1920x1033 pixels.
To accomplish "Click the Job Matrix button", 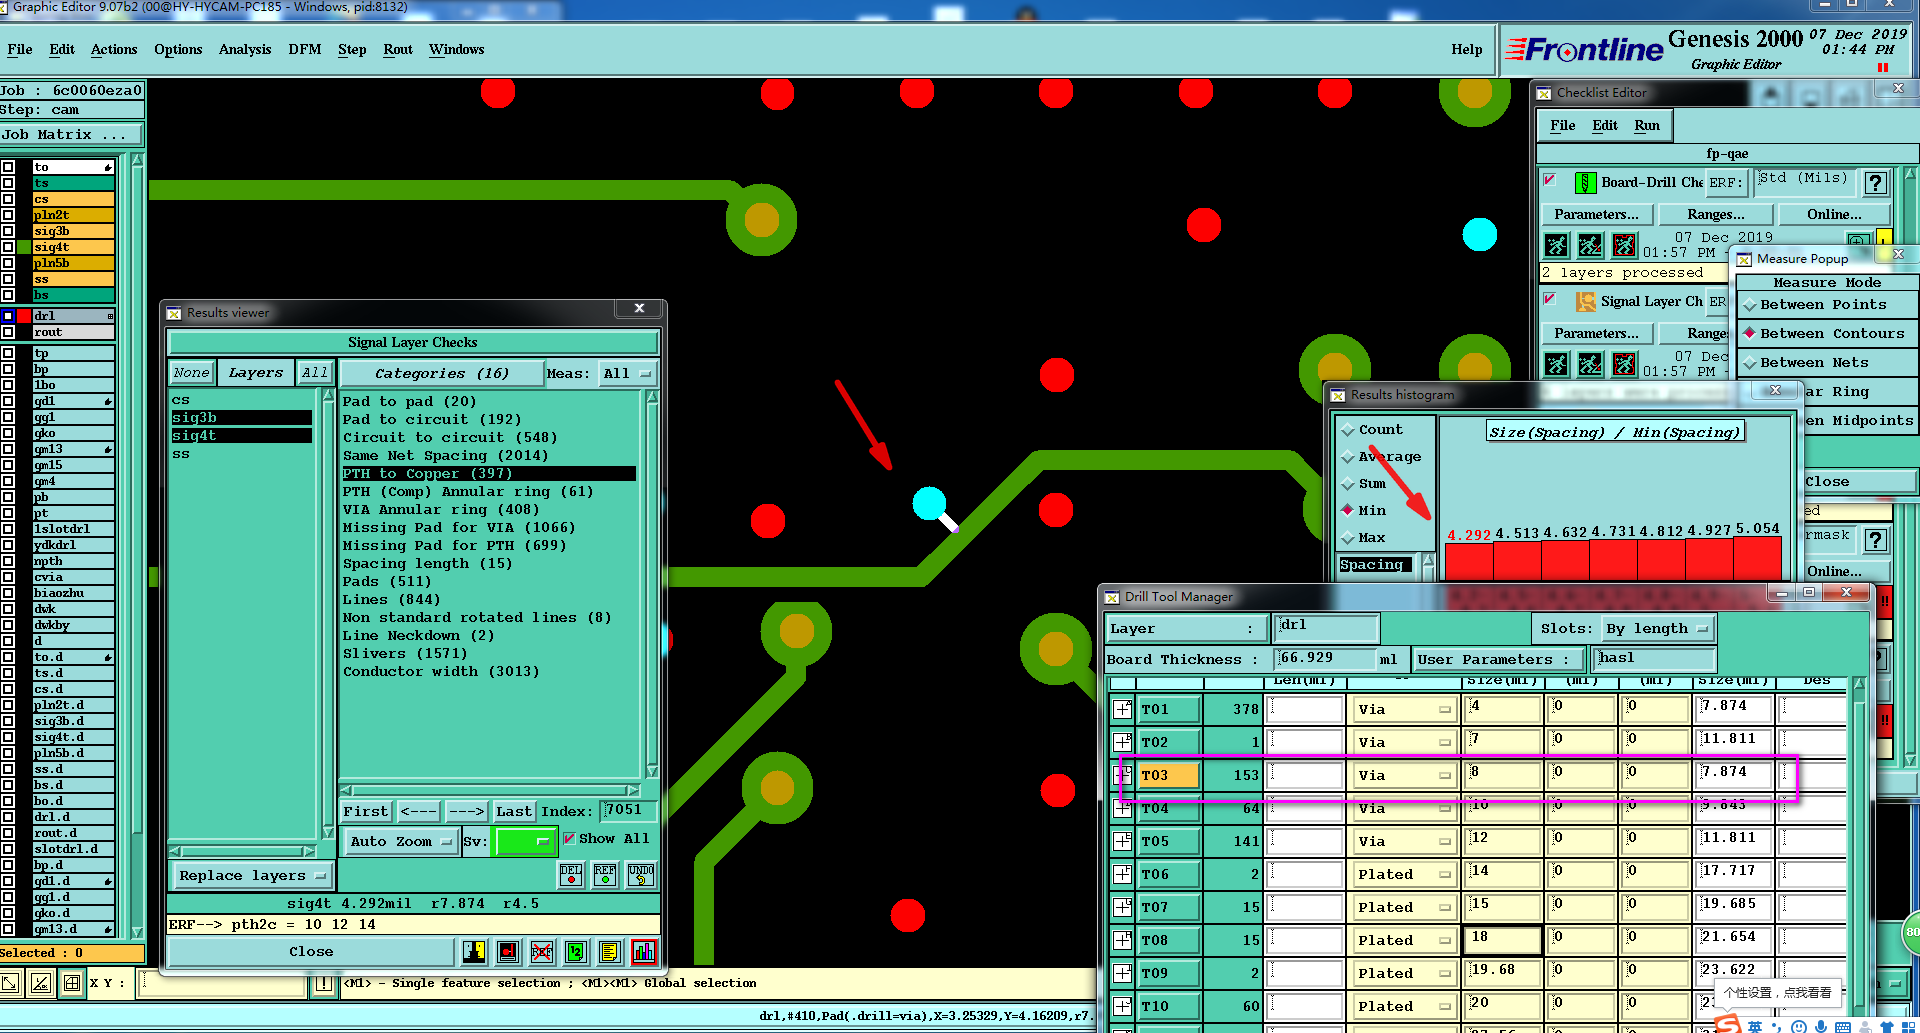I will click(x=70, y=135).
